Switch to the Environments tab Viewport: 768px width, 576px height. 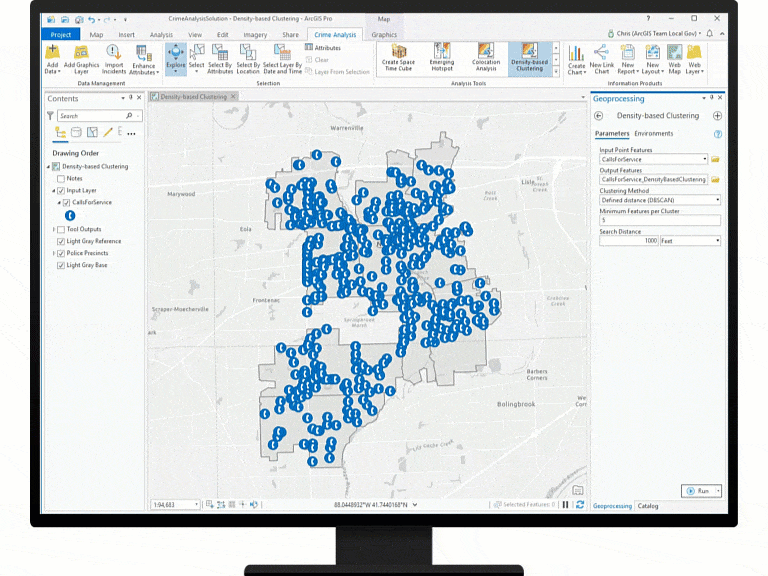pos(653,133)
